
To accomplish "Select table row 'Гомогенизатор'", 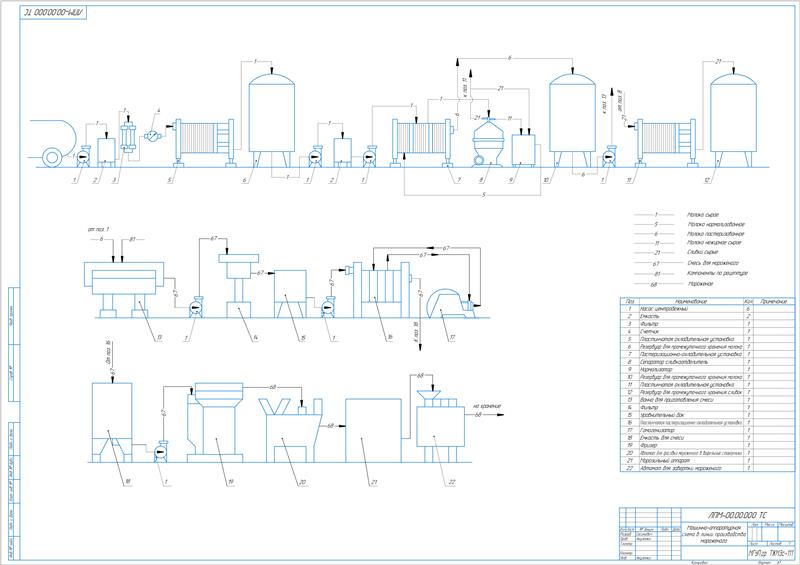I will 707,430.
